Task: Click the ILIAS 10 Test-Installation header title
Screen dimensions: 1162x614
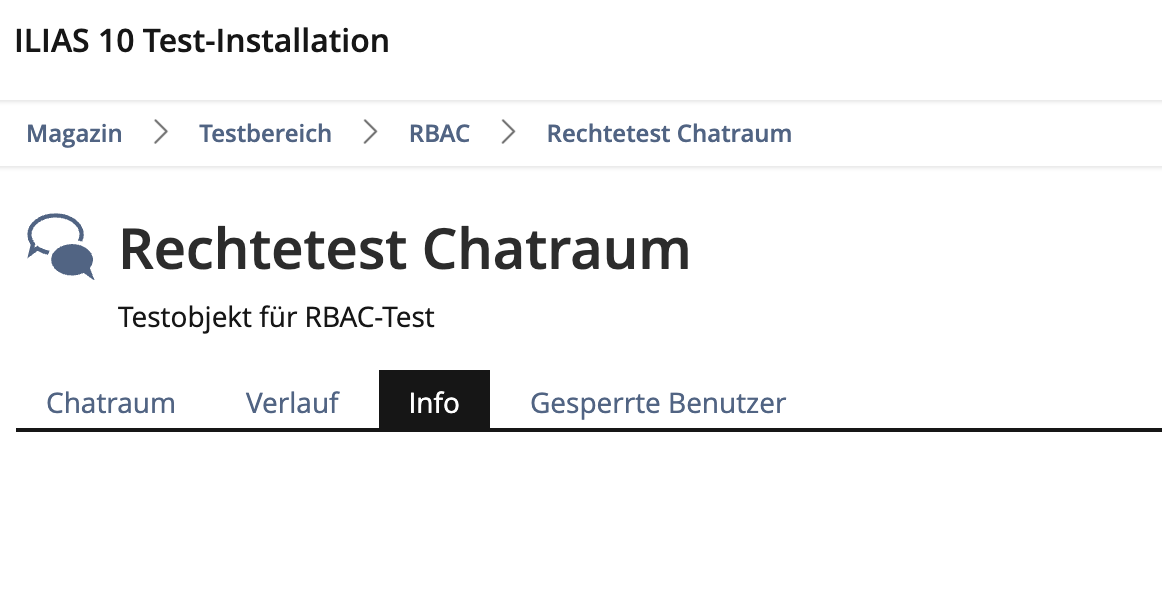Action: 202,42
